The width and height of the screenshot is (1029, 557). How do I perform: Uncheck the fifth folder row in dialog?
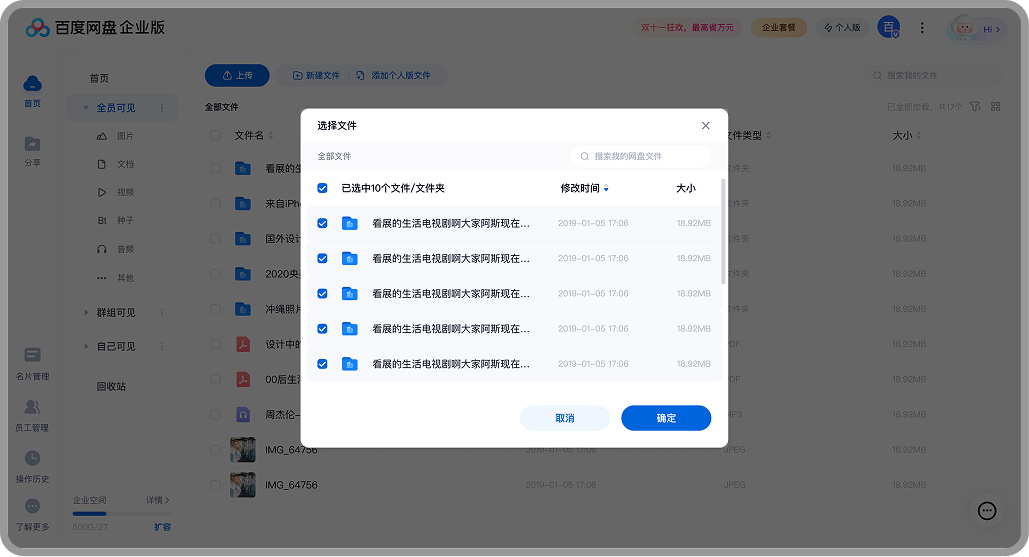[322, 363]
